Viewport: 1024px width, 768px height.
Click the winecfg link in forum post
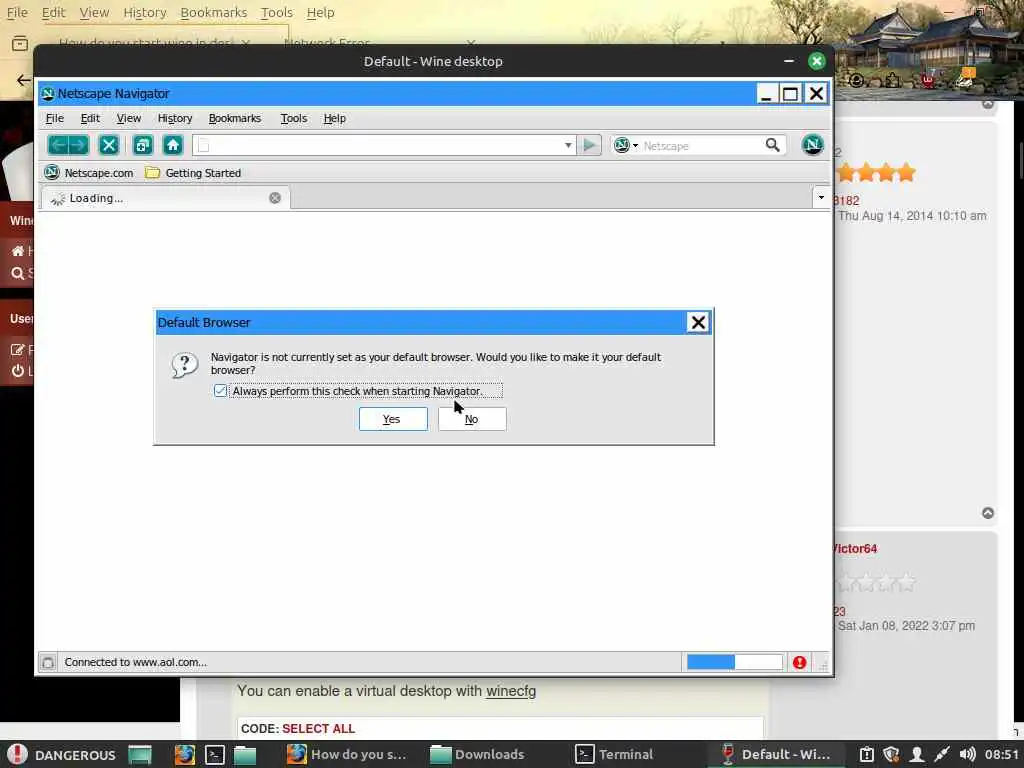511,691
